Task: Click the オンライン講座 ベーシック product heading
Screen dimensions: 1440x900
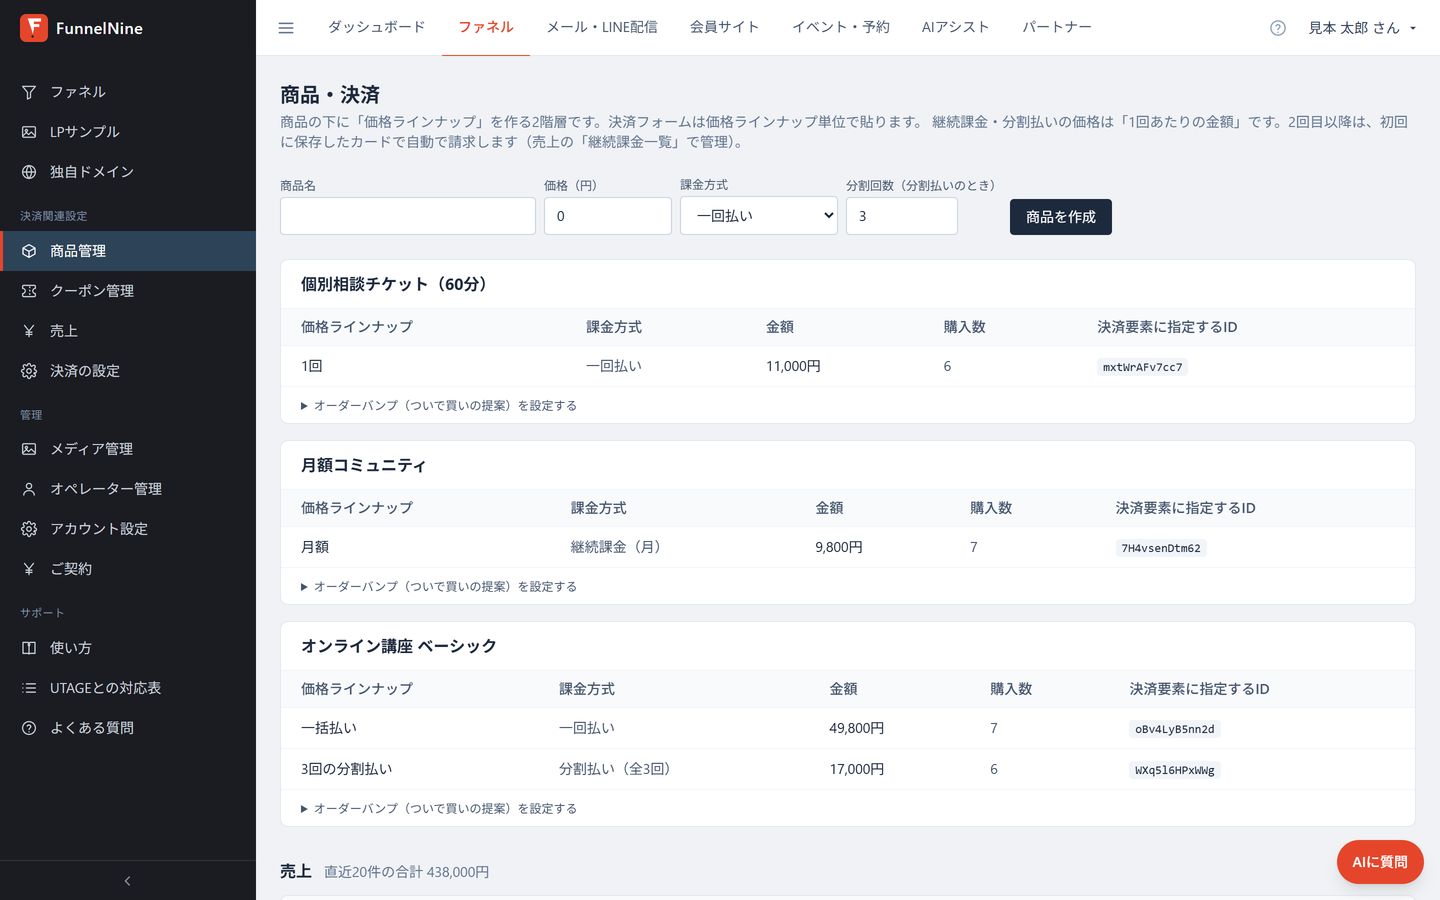Action: [x=399, y=646]
